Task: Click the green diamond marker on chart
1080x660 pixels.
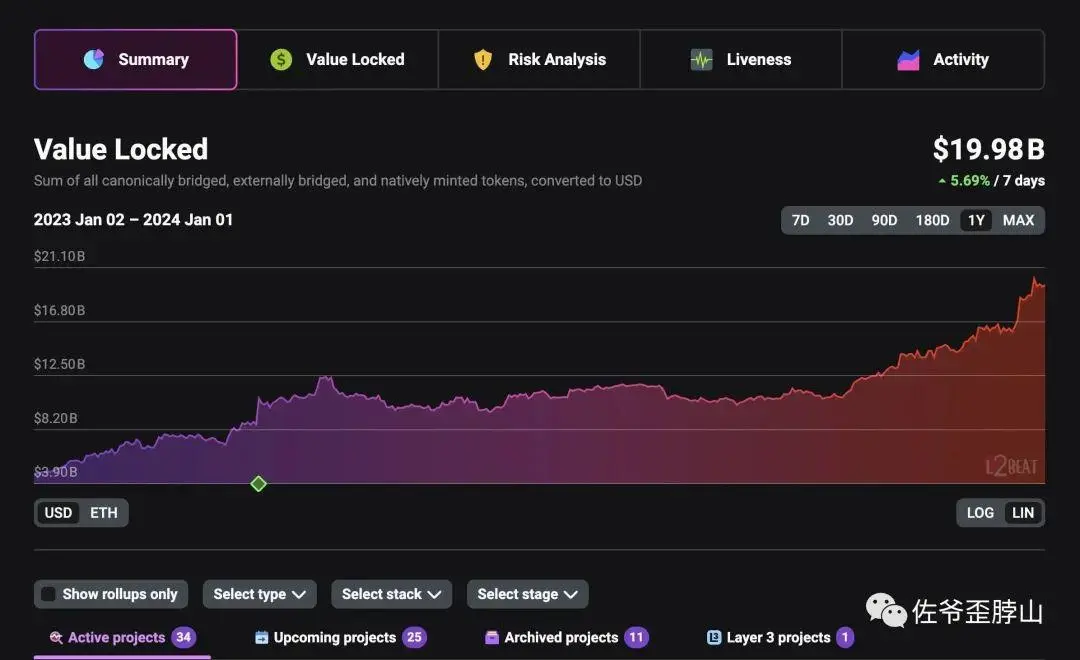Action: click(x=258, y=484)
